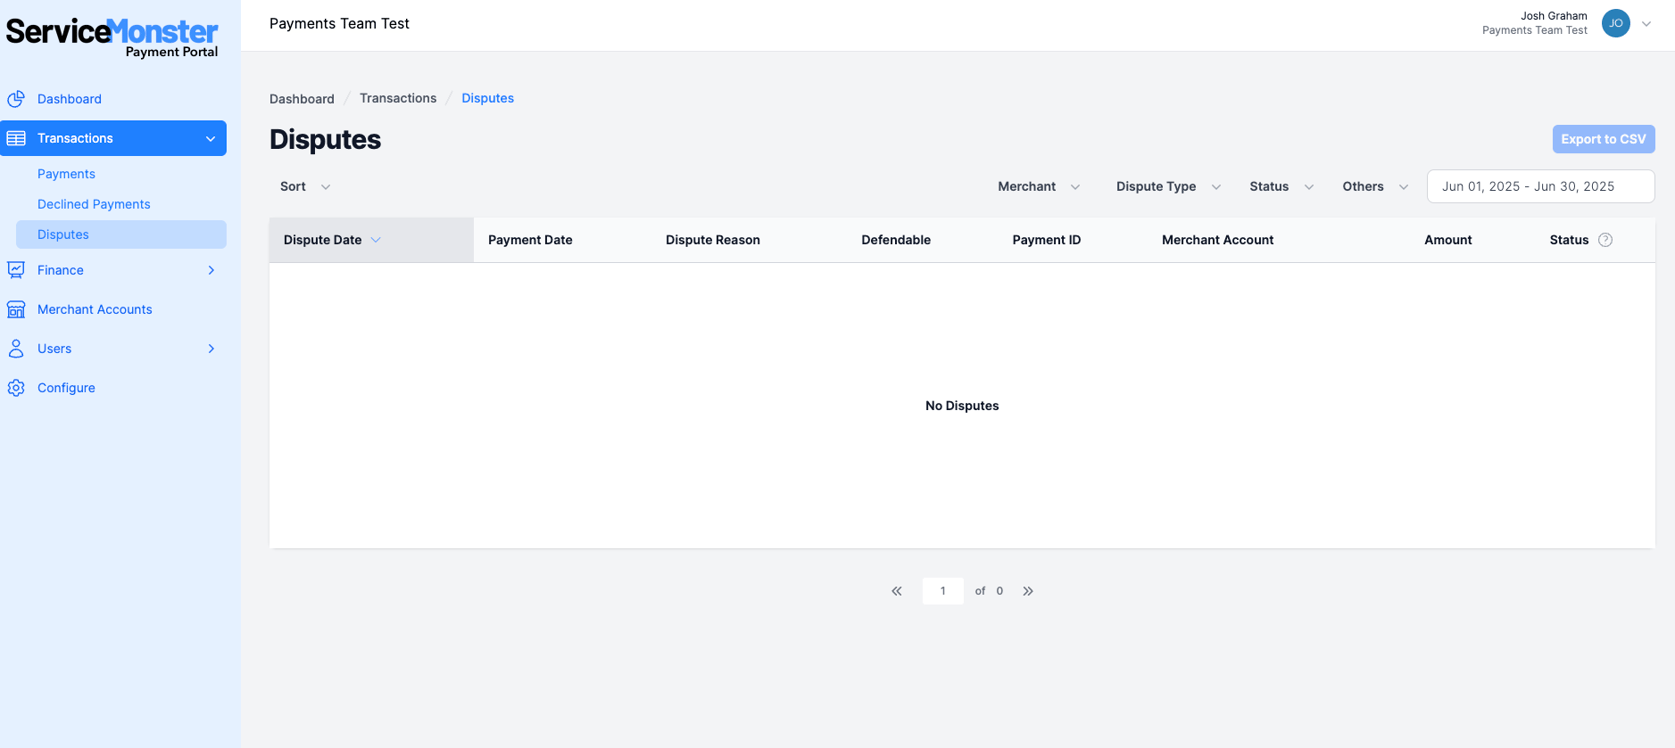Click the Dashboard pie chart icon
1675x748 pixels.
(16, 99)
